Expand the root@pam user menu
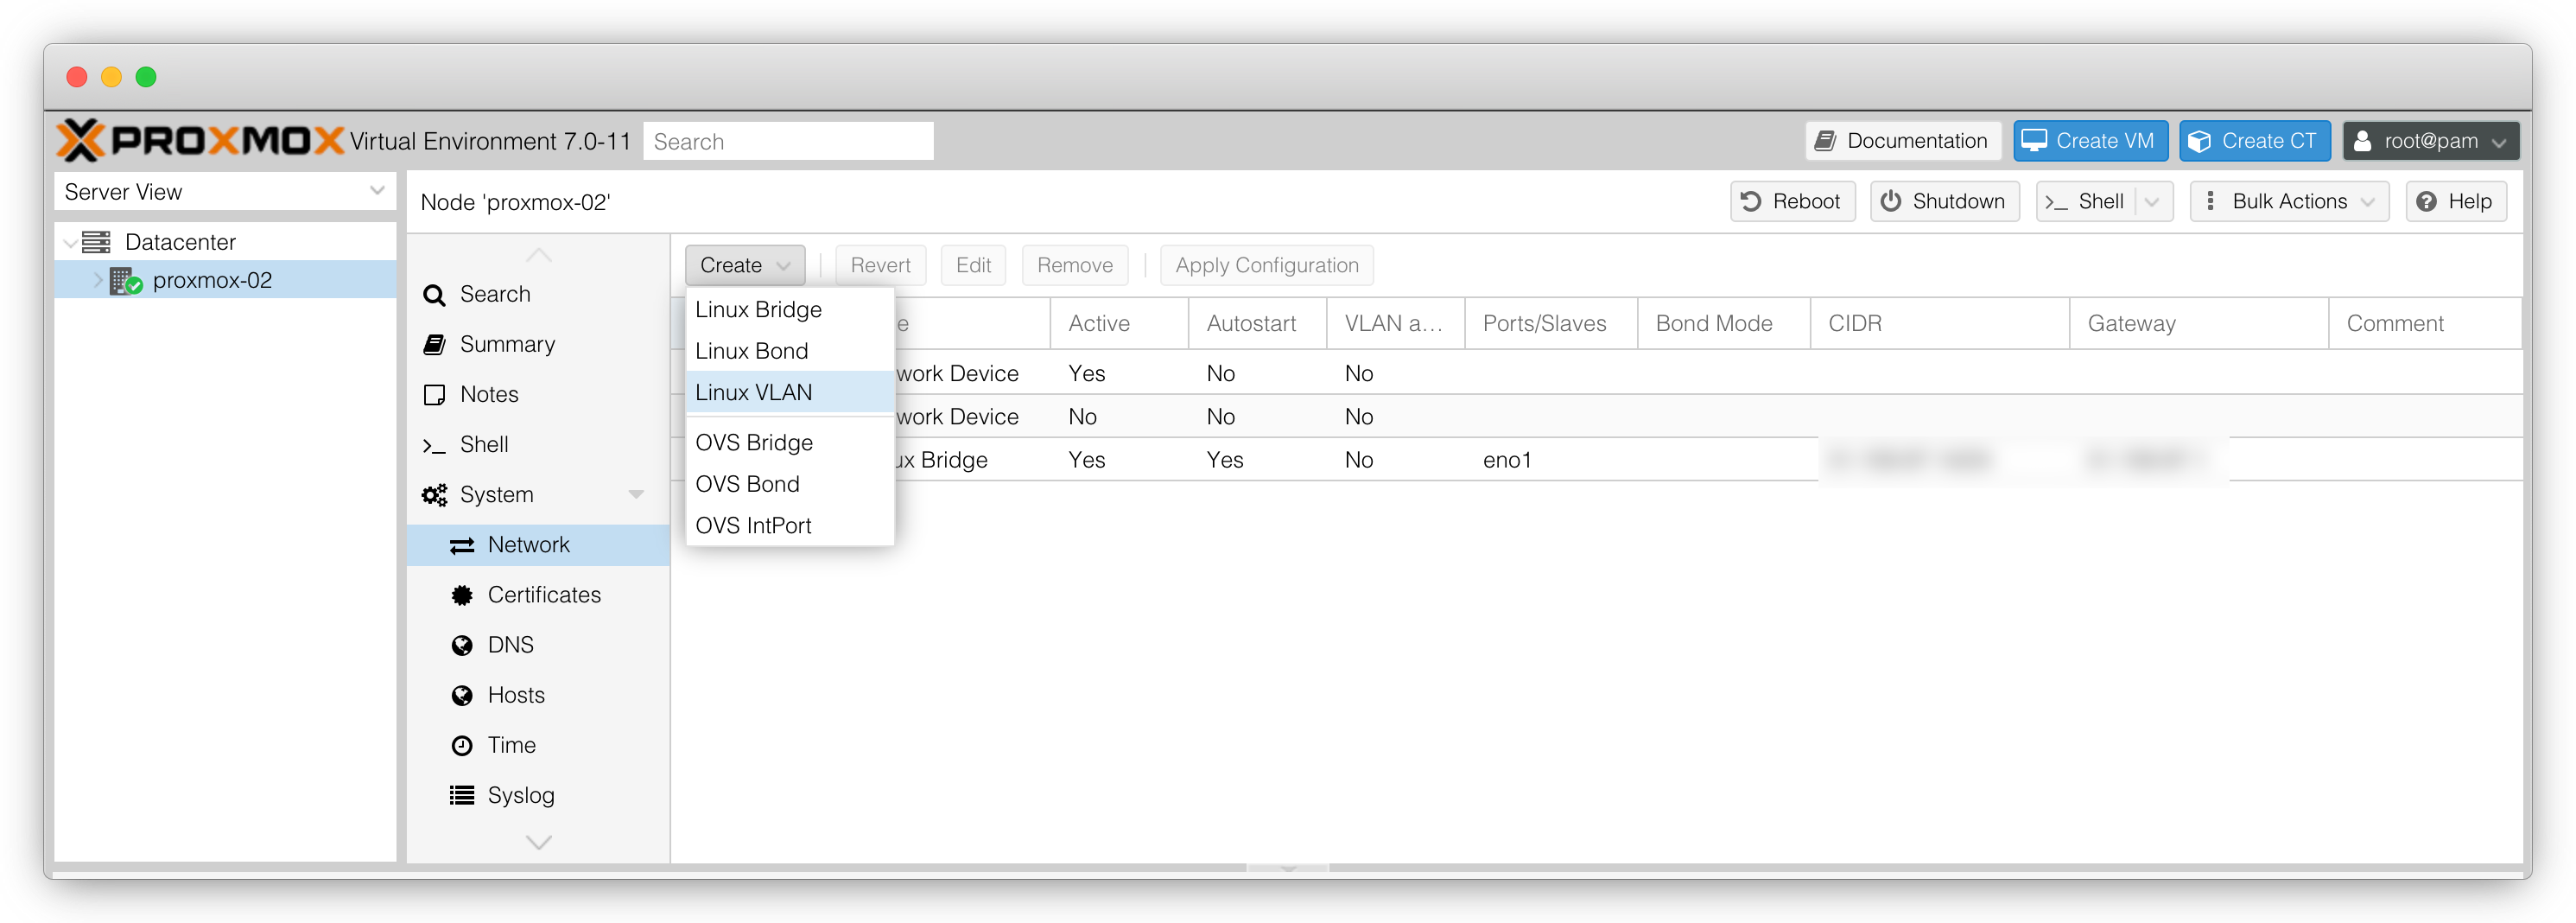 [2430, 141]
